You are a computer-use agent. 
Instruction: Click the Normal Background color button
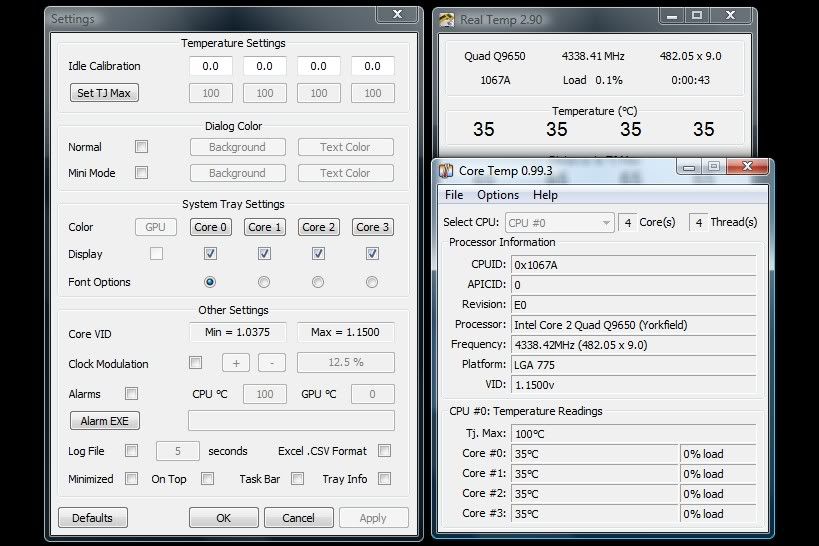click(x=238, y=147)
